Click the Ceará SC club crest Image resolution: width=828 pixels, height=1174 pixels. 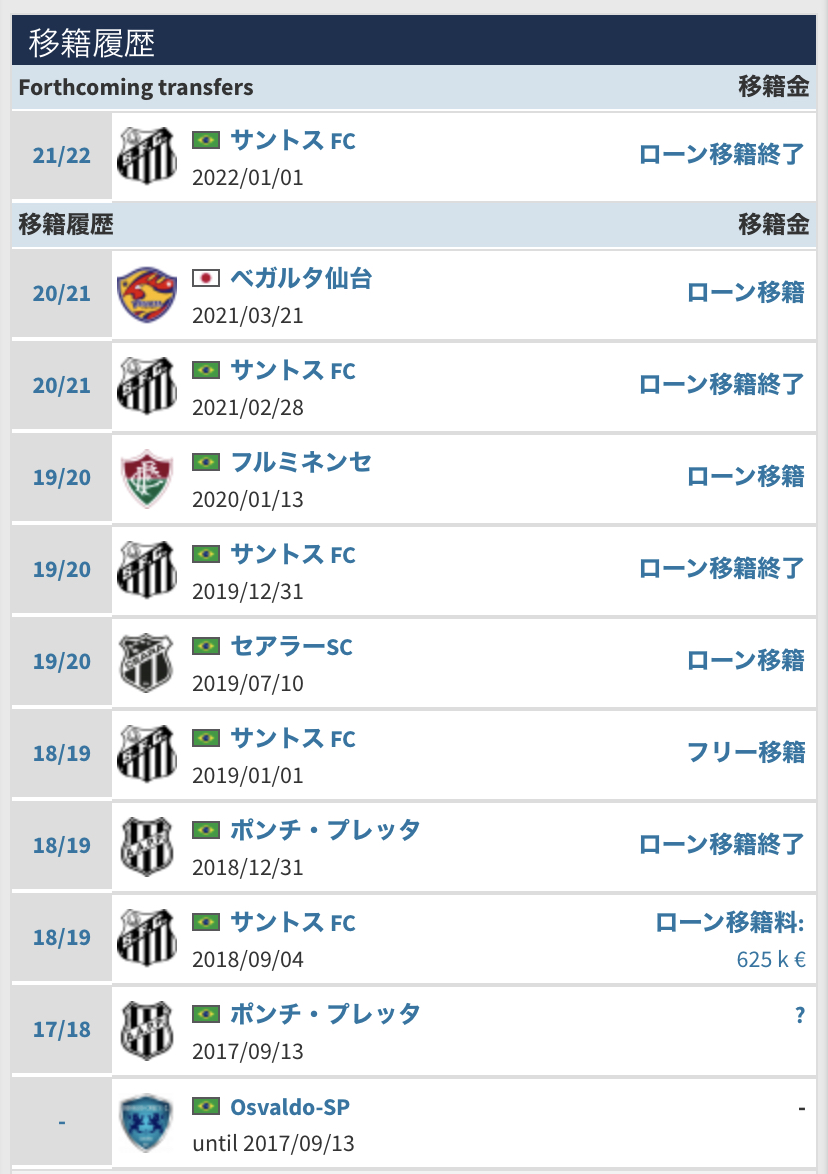[x=146, y=662]
